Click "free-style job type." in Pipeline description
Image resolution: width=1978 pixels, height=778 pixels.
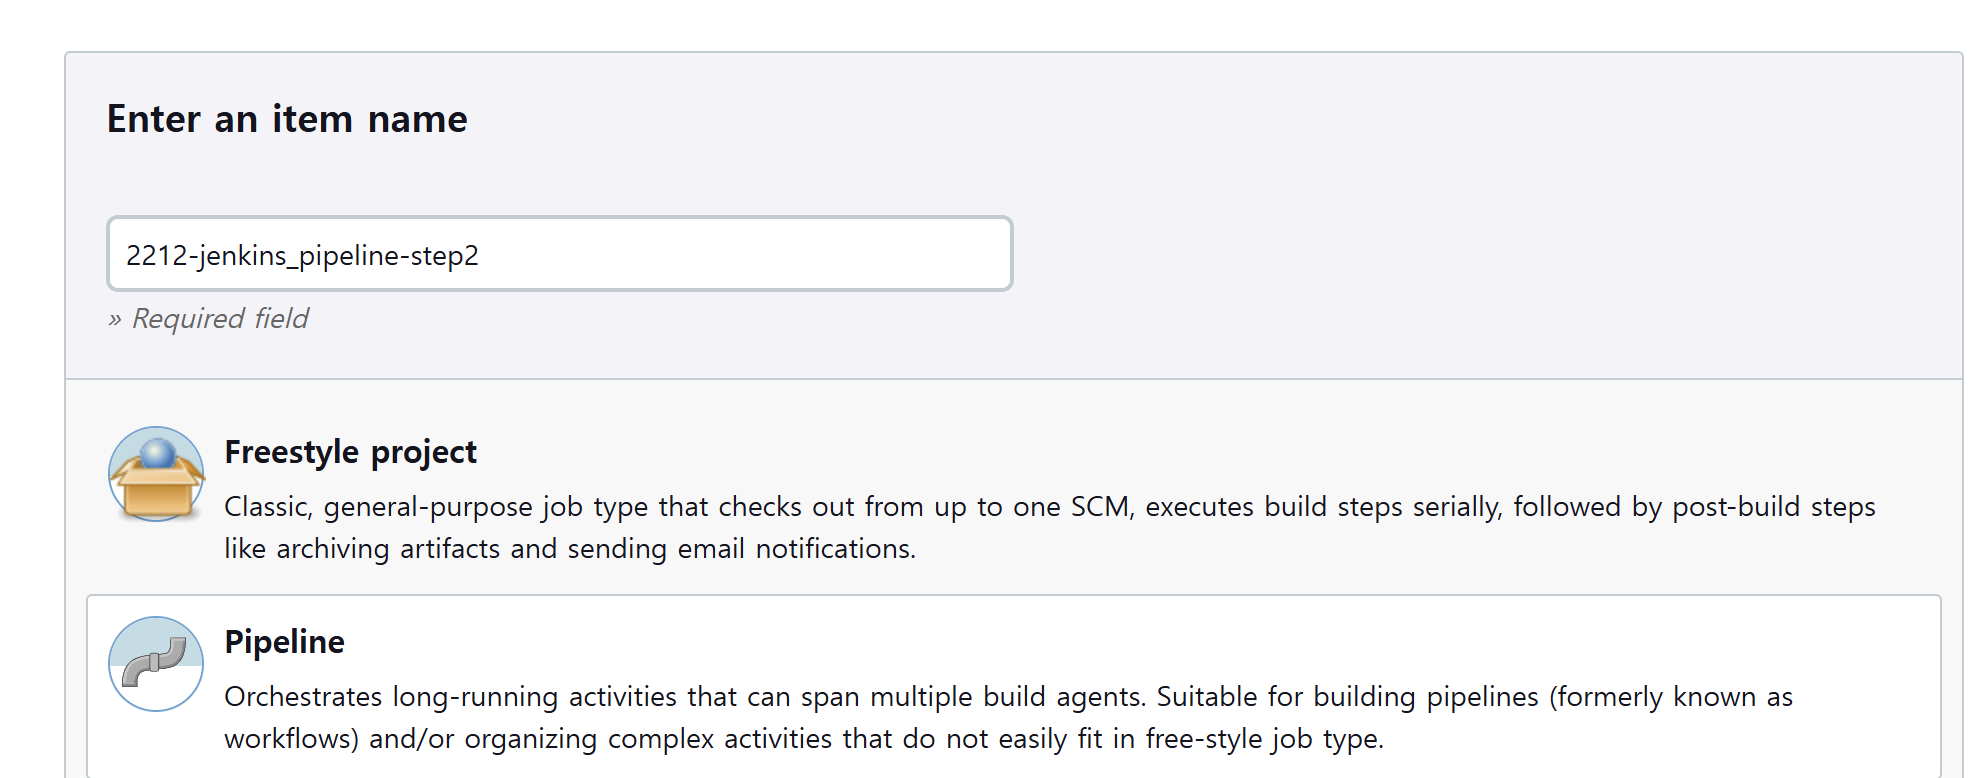tap(1264, 739)
